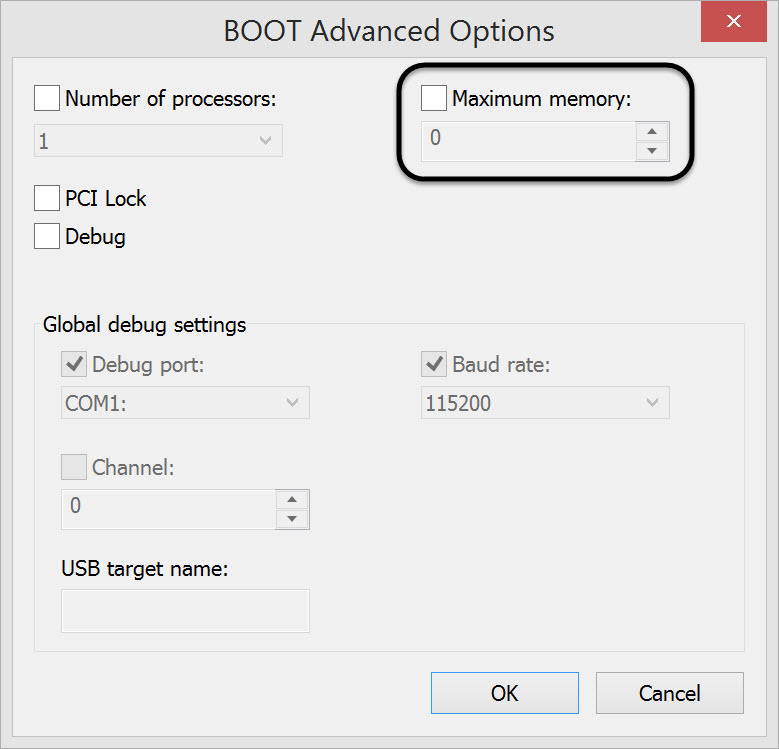Decrease Maximum memory with down arrow

point(652,150)
